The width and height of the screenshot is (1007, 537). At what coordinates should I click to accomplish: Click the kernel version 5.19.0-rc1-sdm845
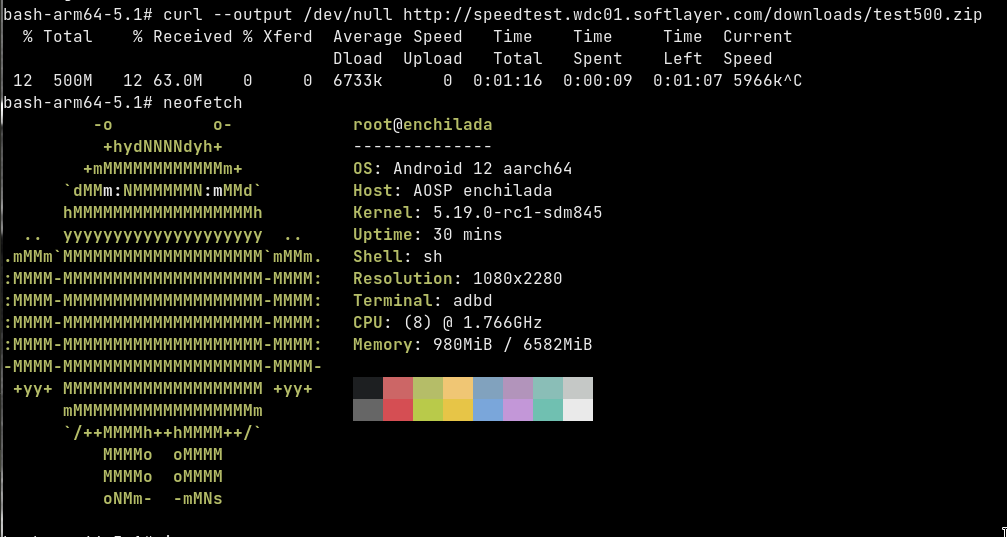pos(518,213)
